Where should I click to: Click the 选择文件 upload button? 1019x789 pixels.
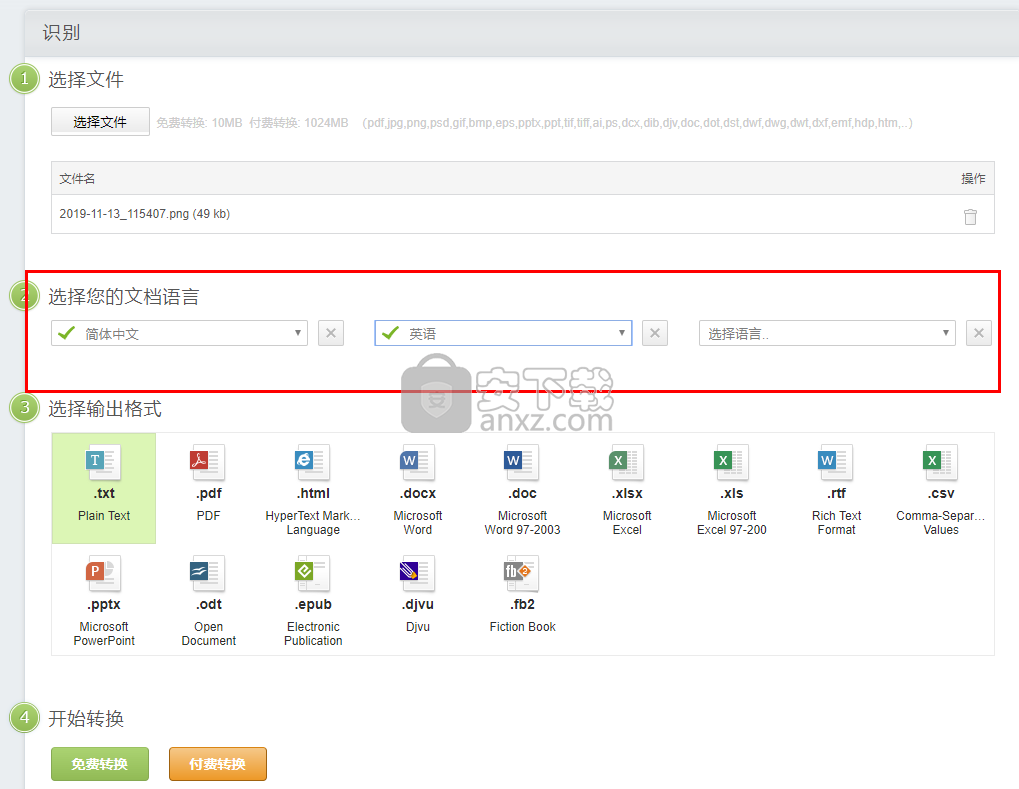pos(100,122)
